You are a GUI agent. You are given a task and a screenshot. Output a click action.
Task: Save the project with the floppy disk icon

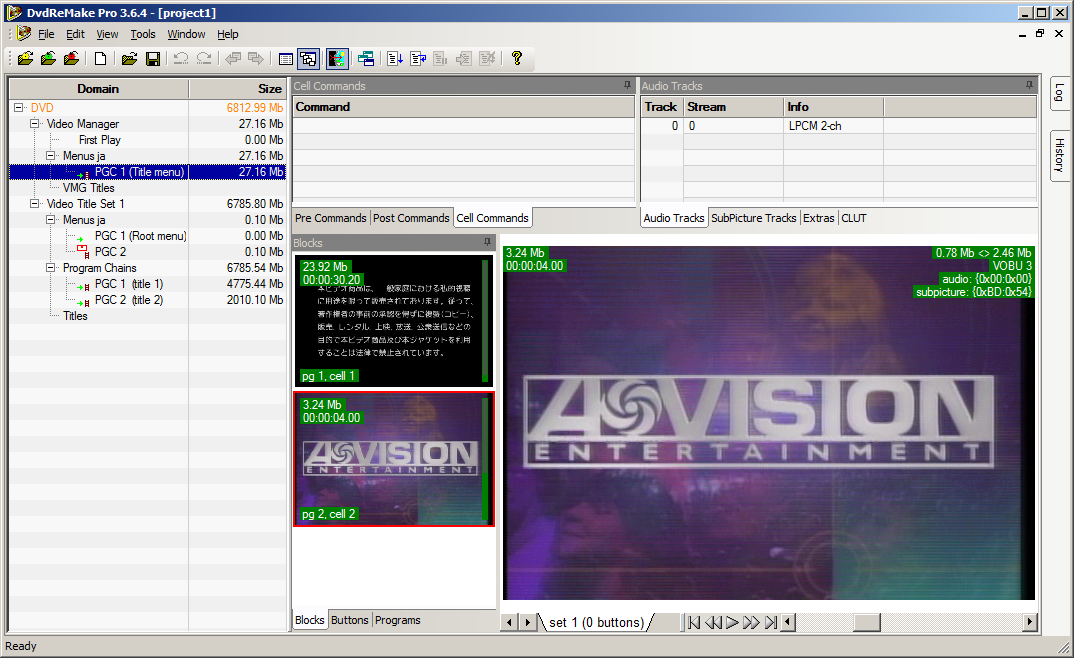[x=153, y=59]
